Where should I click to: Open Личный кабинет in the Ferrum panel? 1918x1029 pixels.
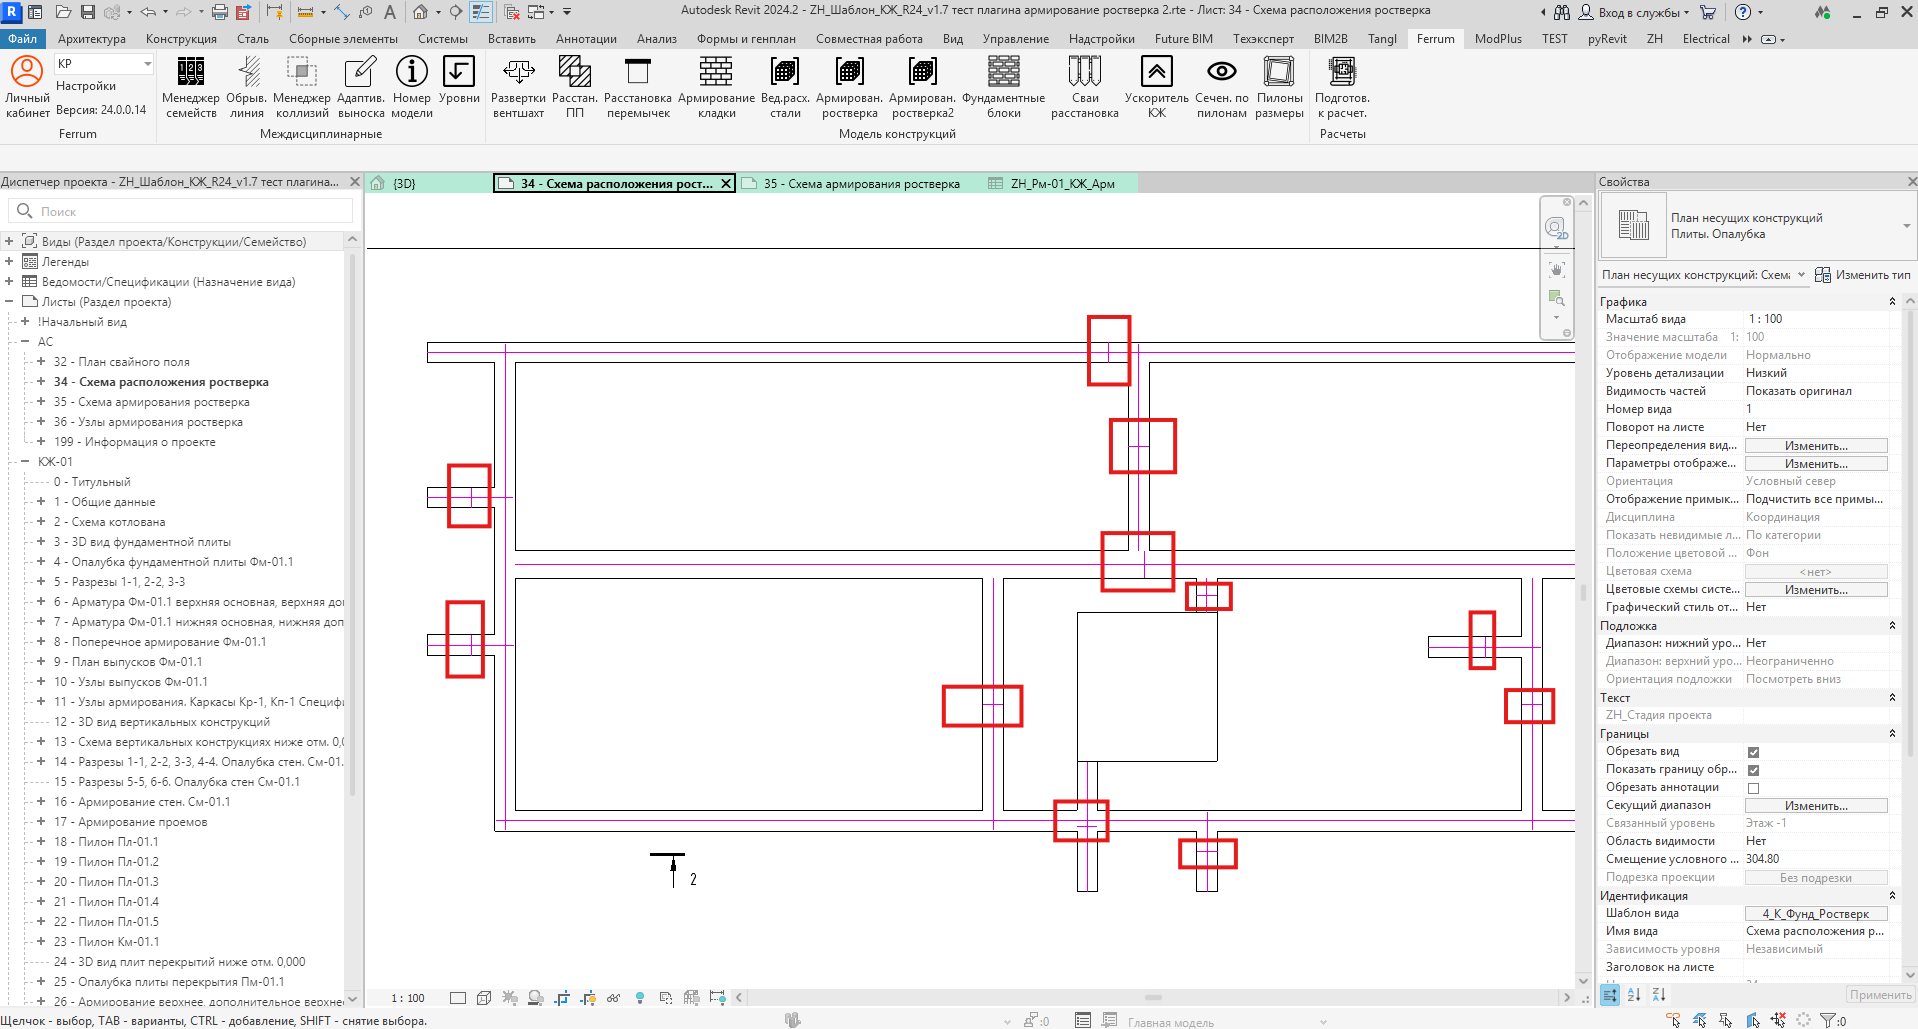point(27,88)
